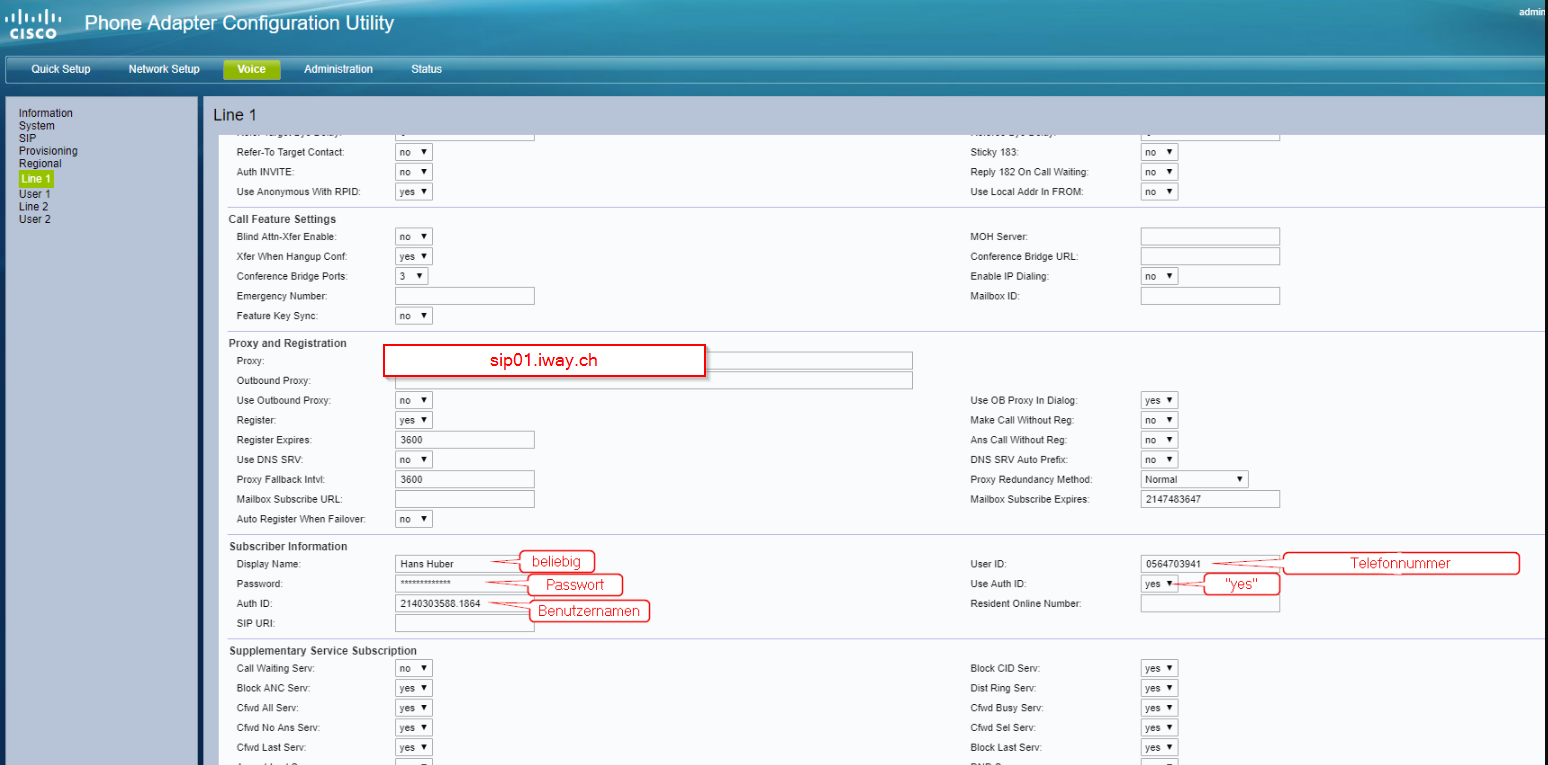1548x765 pixels.
Task: Expand the Use Outbound Proxy dropdown
Action: [x=414, y=400]
